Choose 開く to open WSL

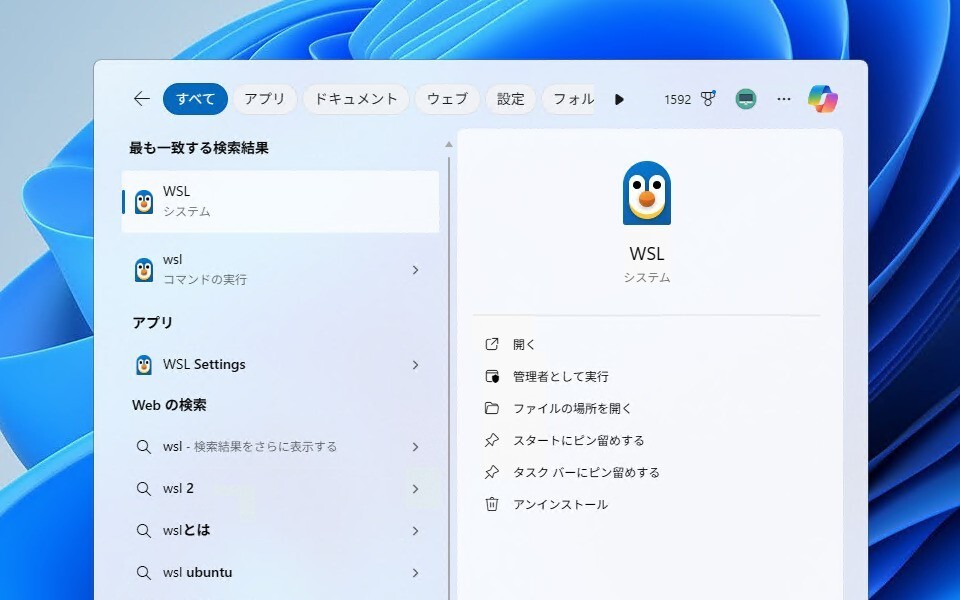pyautogui.click(x=524, y=345)
